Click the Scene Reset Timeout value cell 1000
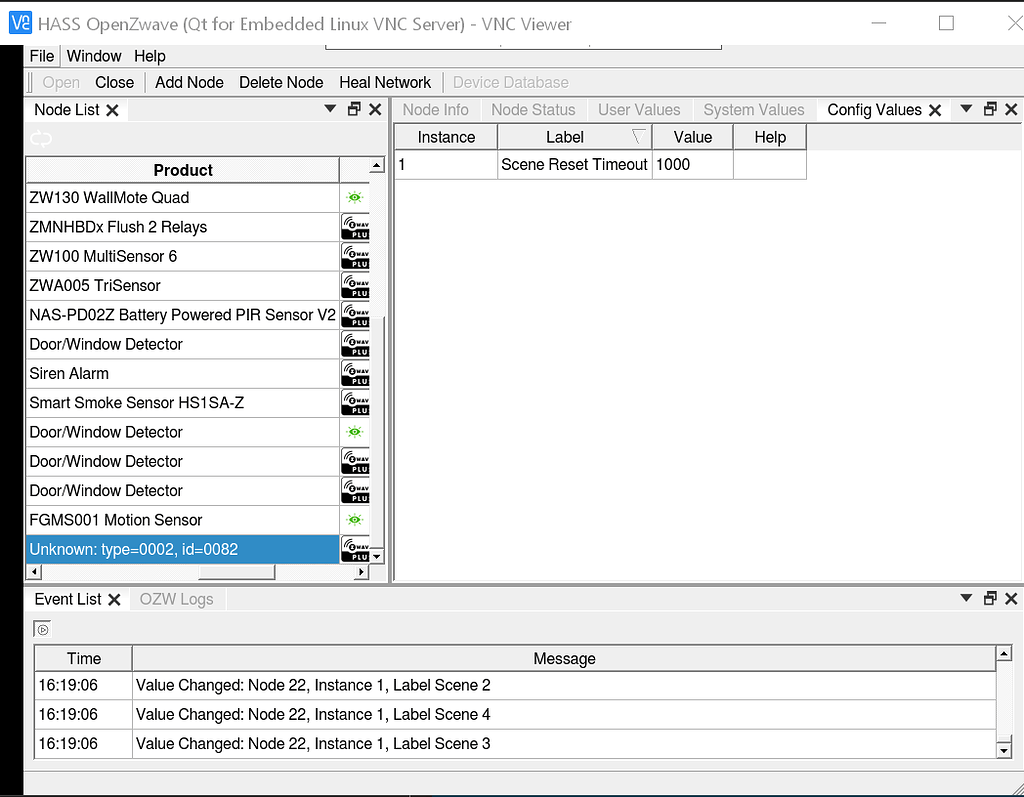This screenshot has width=1024, height=797. pos(692,164)
